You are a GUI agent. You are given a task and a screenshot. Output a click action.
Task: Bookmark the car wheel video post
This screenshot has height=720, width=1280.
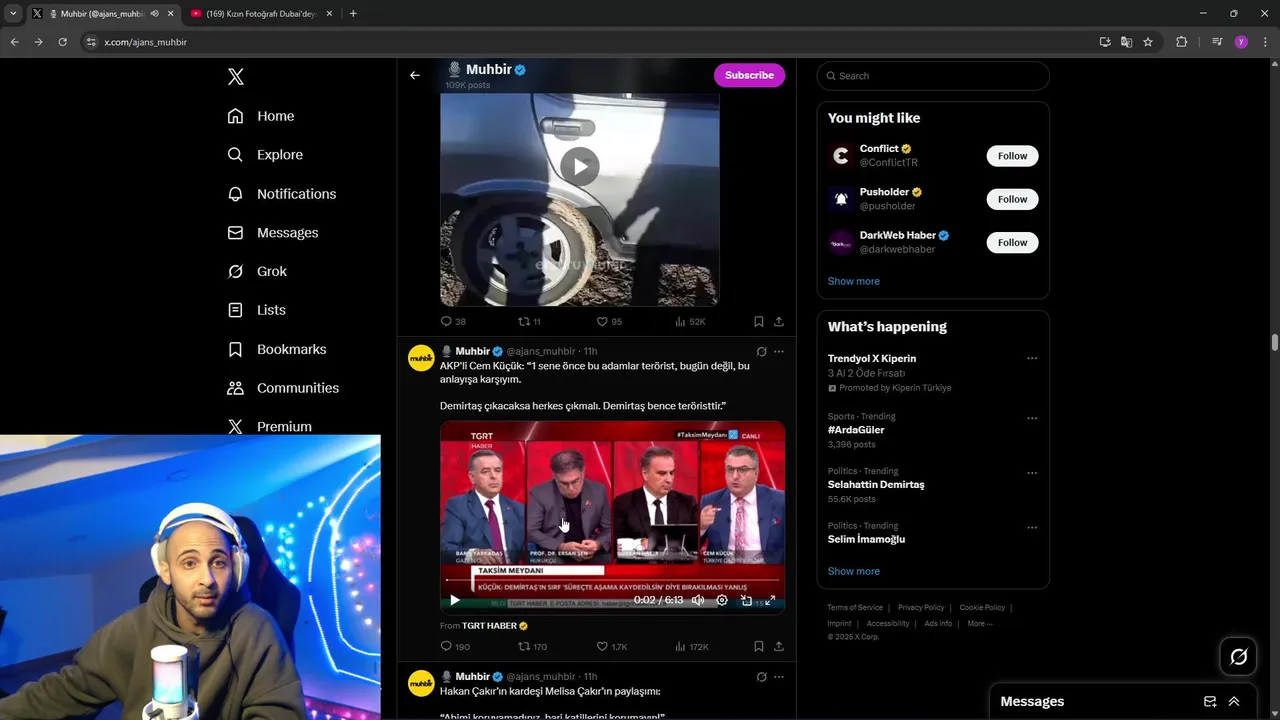758,321
